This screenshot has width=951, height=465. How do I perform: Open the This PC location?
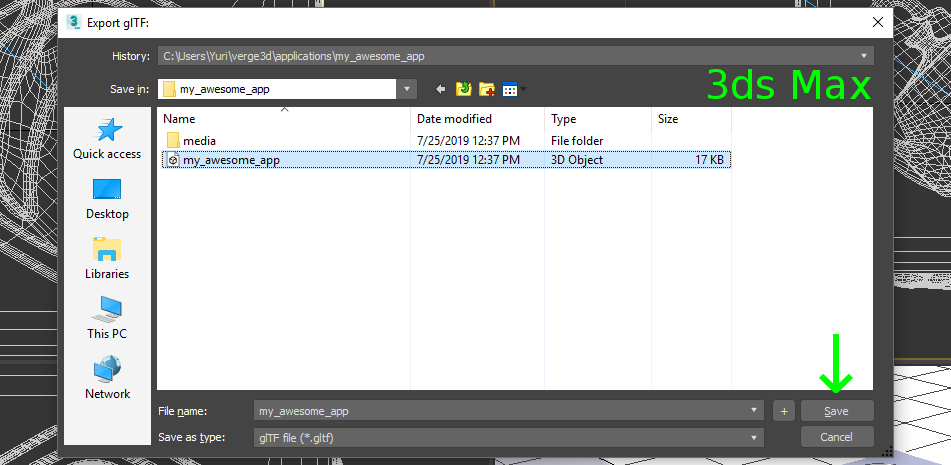107,318
